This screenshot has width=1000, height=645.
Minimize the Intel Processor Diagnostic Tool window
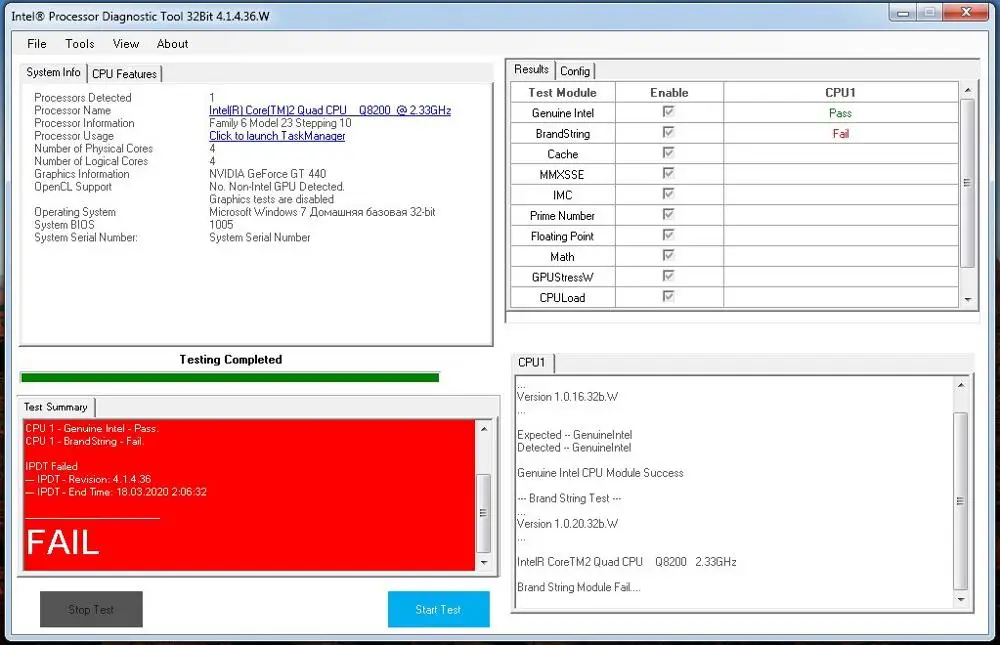point(903,13)
